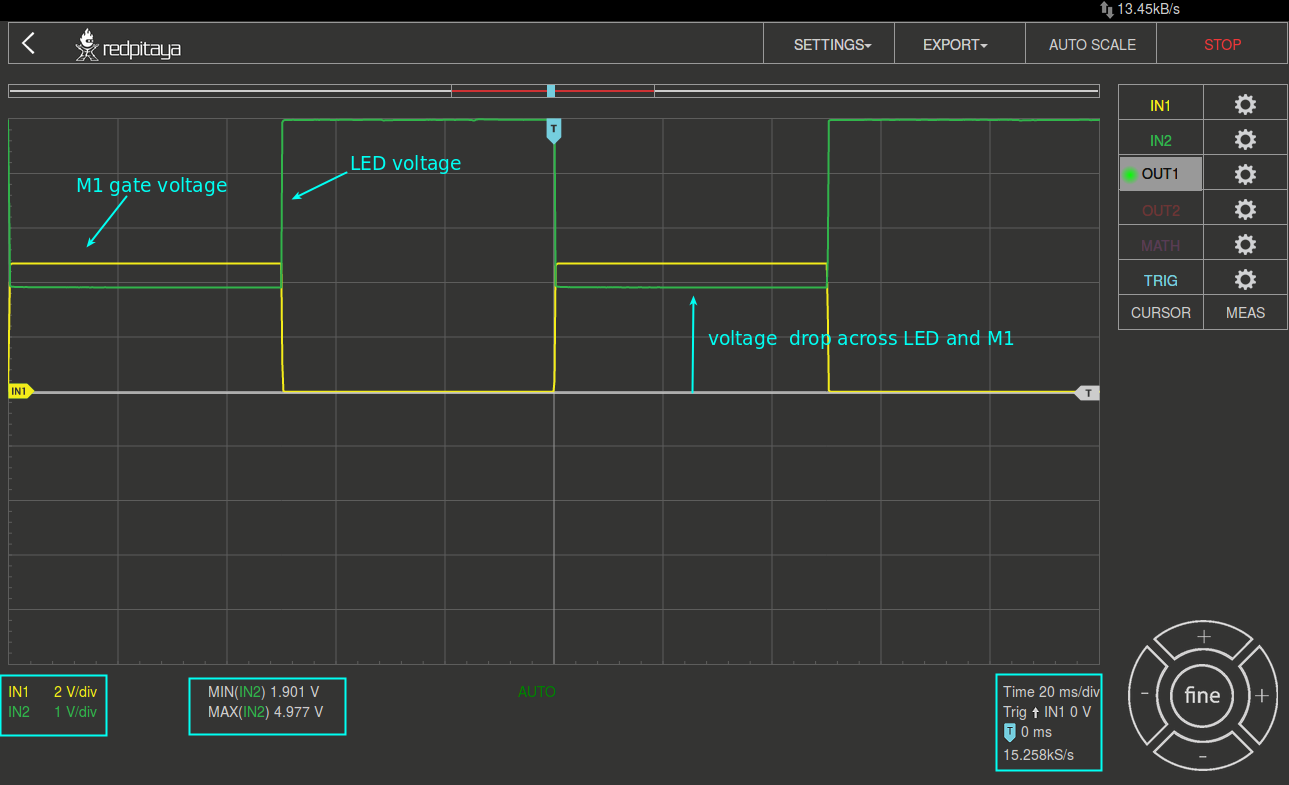The width and height of the screenshot is (1289, 785).
Task: Click the MIN(IN2) 1.901 V measurement
Action: point(264,692)
